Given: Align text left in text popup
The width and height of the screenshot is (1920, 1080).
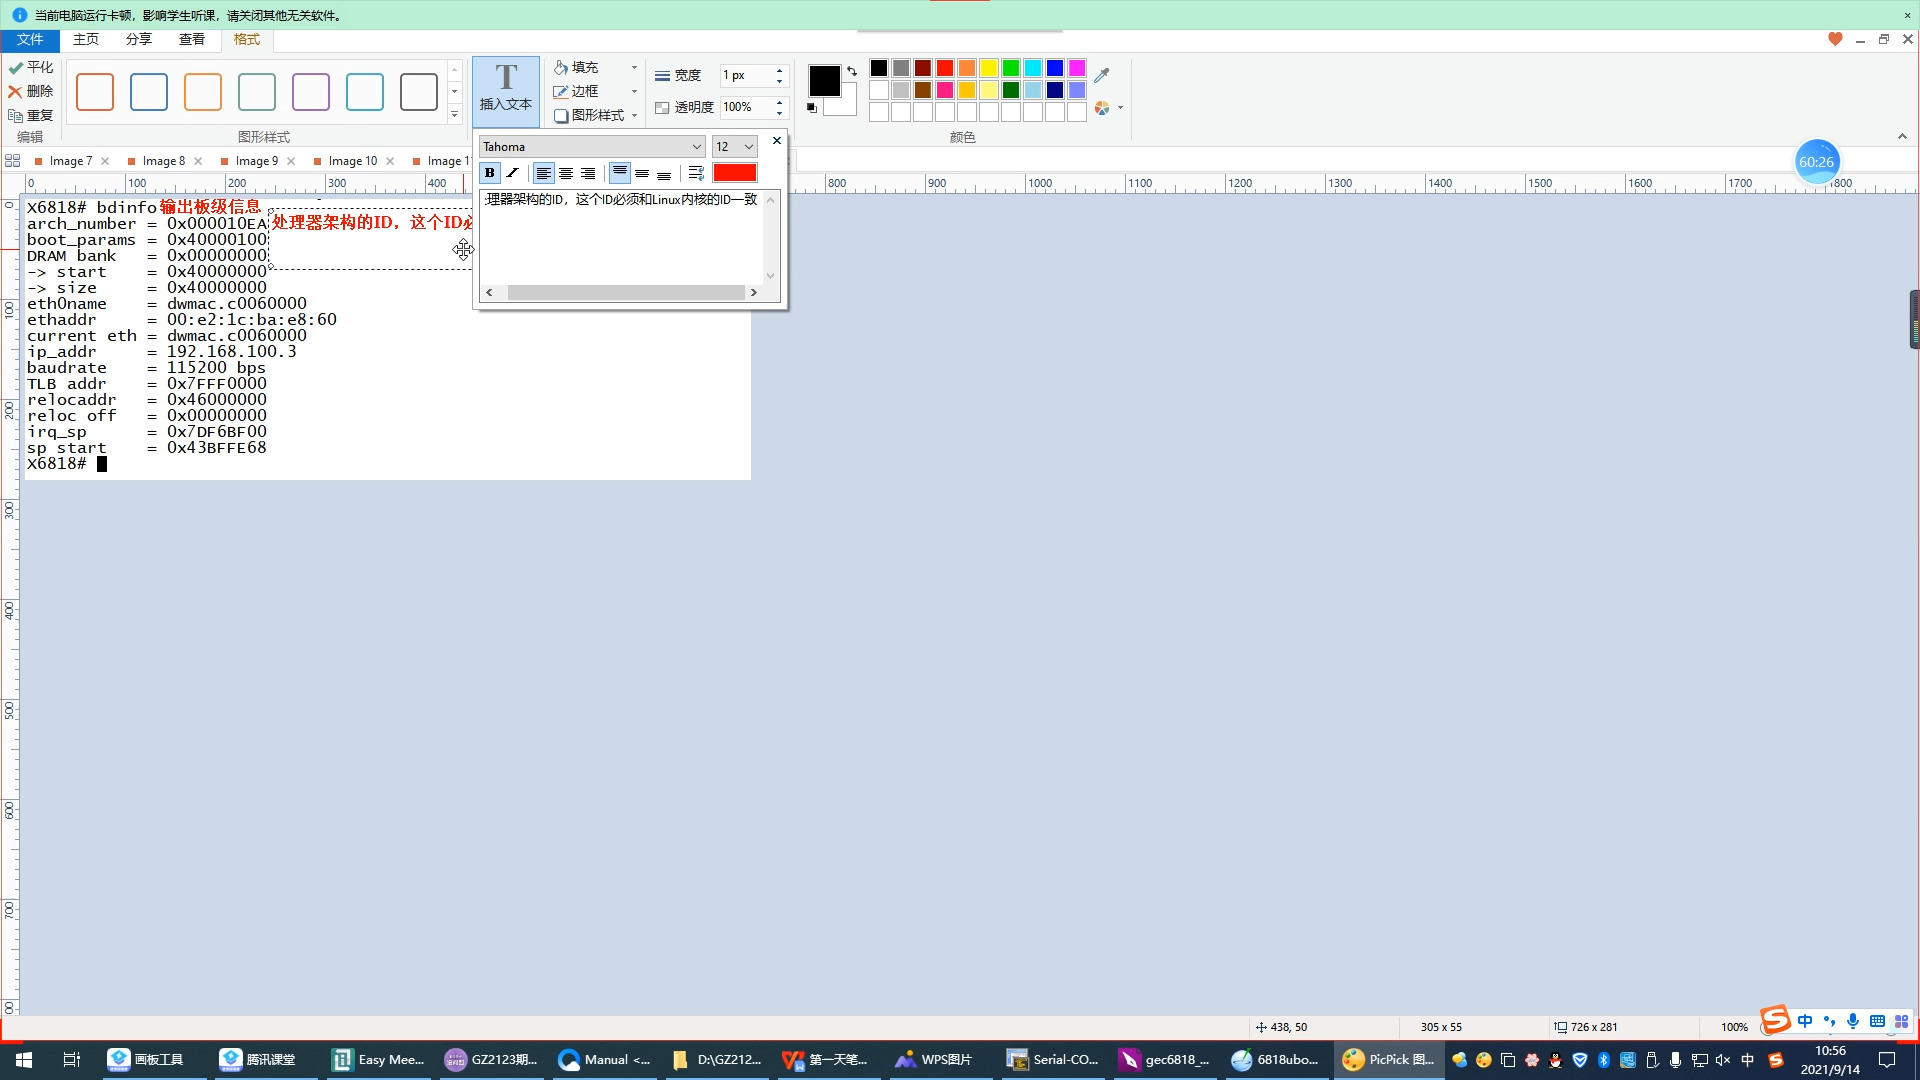Looking at the screenshot, I should point(543,173).
